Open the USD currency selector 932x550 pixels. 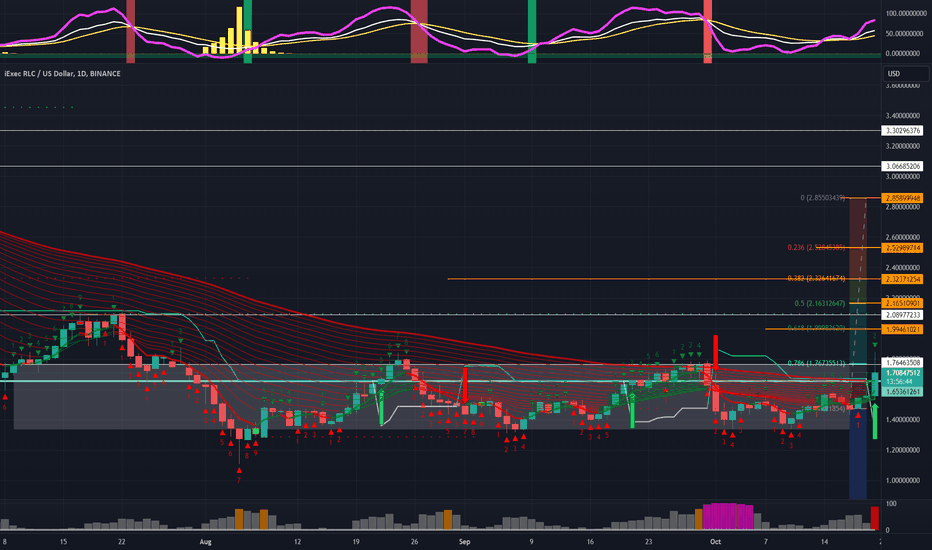(x=905, y=74)
